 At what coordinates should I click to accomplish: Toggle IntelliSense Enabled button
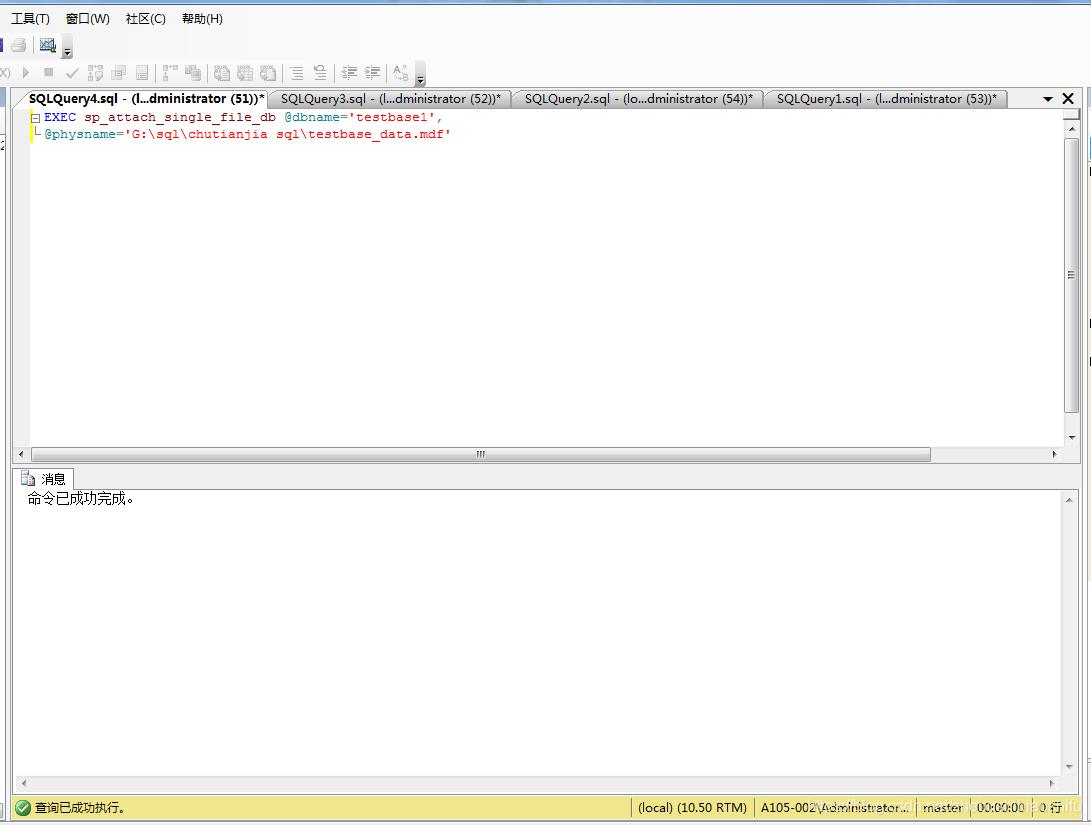142,73
